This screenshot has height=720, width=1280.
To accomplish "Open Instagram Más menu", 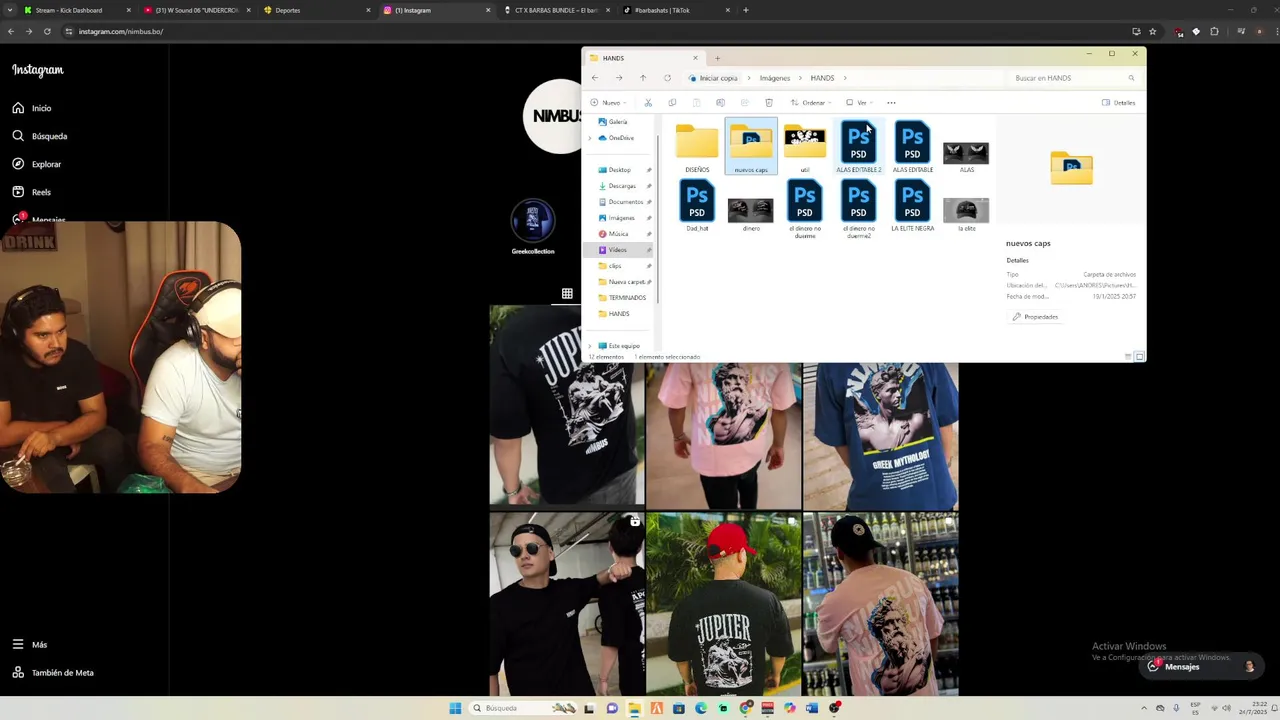I will click(x=29, y=645).
